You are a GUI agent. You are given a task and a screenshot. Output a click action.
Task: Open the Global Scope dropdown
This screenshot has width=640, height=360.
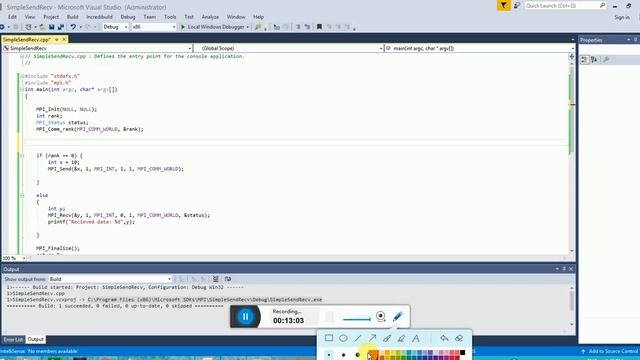289,48
